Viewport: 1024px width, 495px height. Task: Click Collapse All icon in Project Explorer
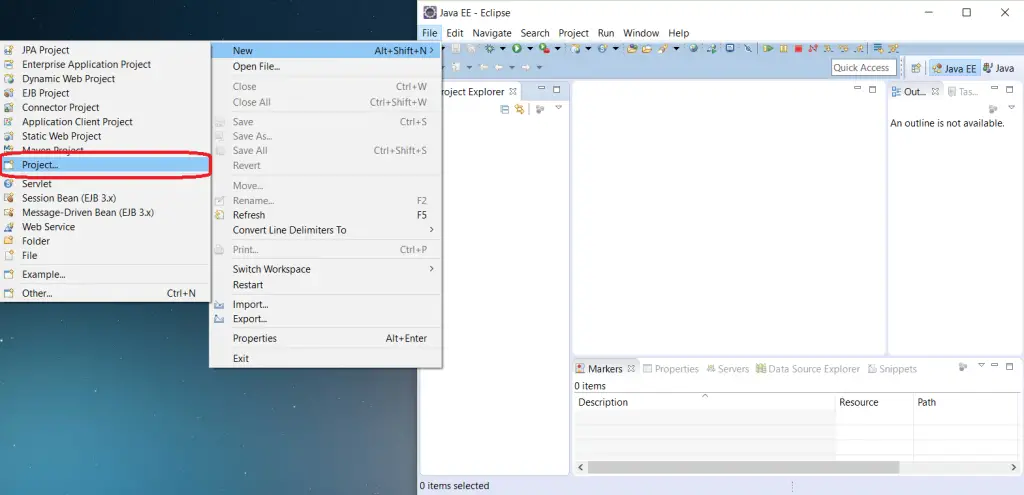[505, 109]
